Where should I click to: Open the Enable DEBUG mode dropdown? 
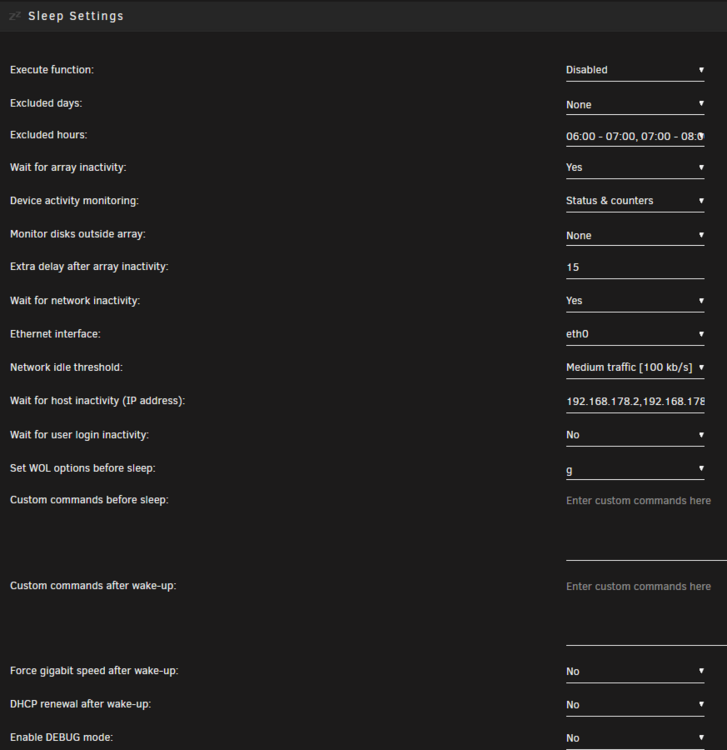pos(635,738)
